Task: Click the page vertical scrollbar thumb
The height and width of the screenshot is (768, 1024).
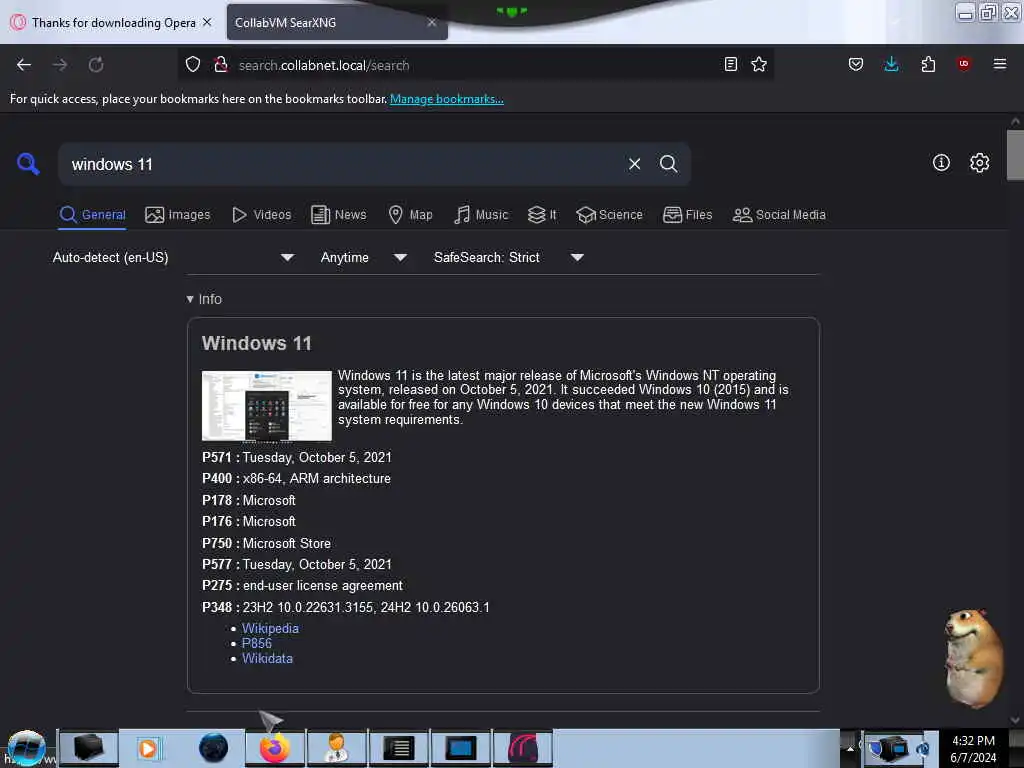Action: (1015, 155)
